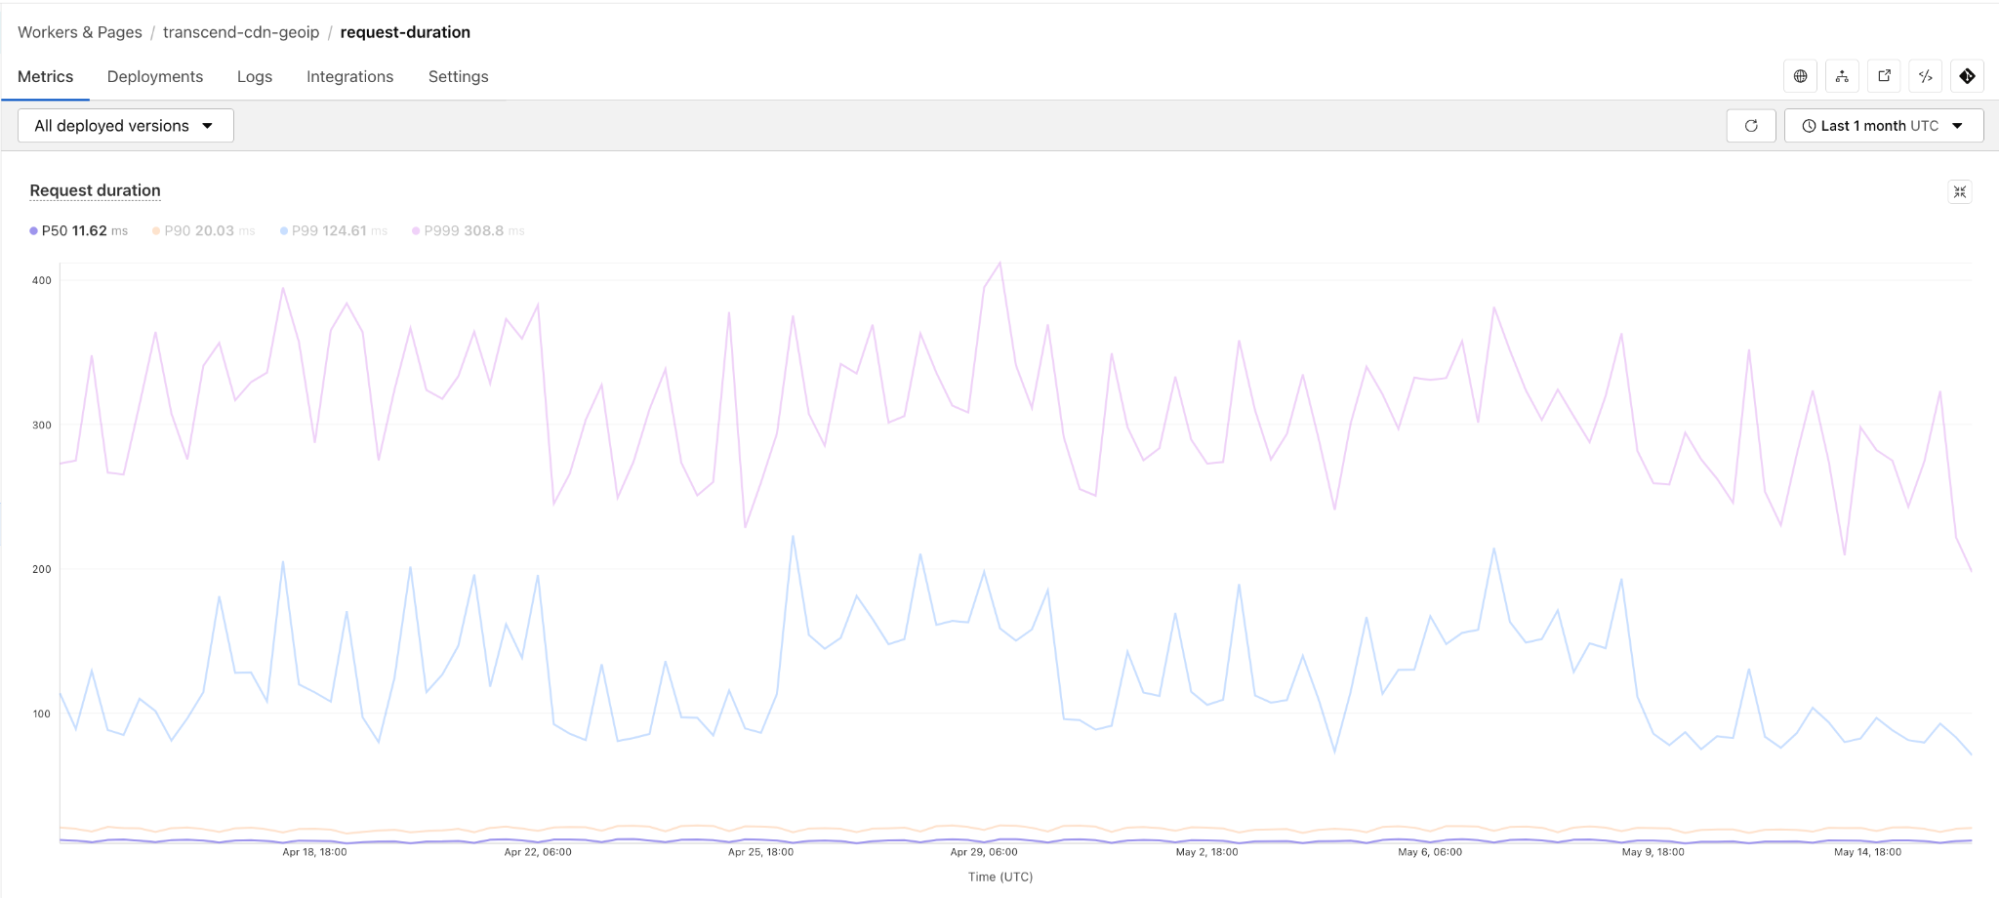Click the clock icon in time range
This screenshot has width=1999, height=898.
coord(1809,126)
